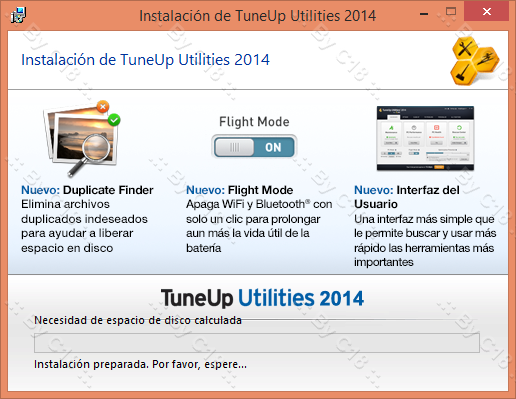Click the 'Nuevo: Interfaz del Usuario' heading

tap(407, 197)
